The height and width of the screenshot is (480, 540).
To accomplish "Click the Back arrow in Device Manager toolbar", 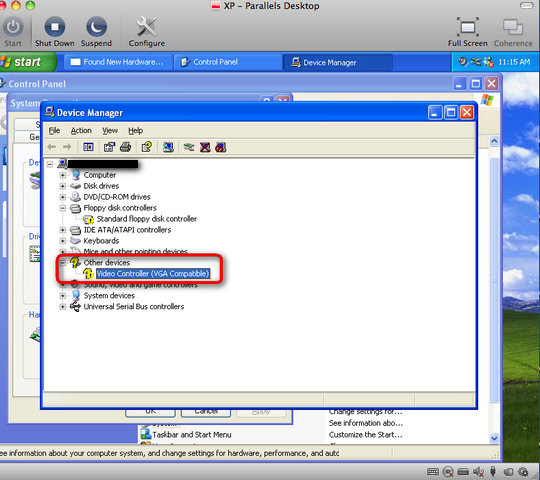I will pyautogui.click(x=52, y=147).
